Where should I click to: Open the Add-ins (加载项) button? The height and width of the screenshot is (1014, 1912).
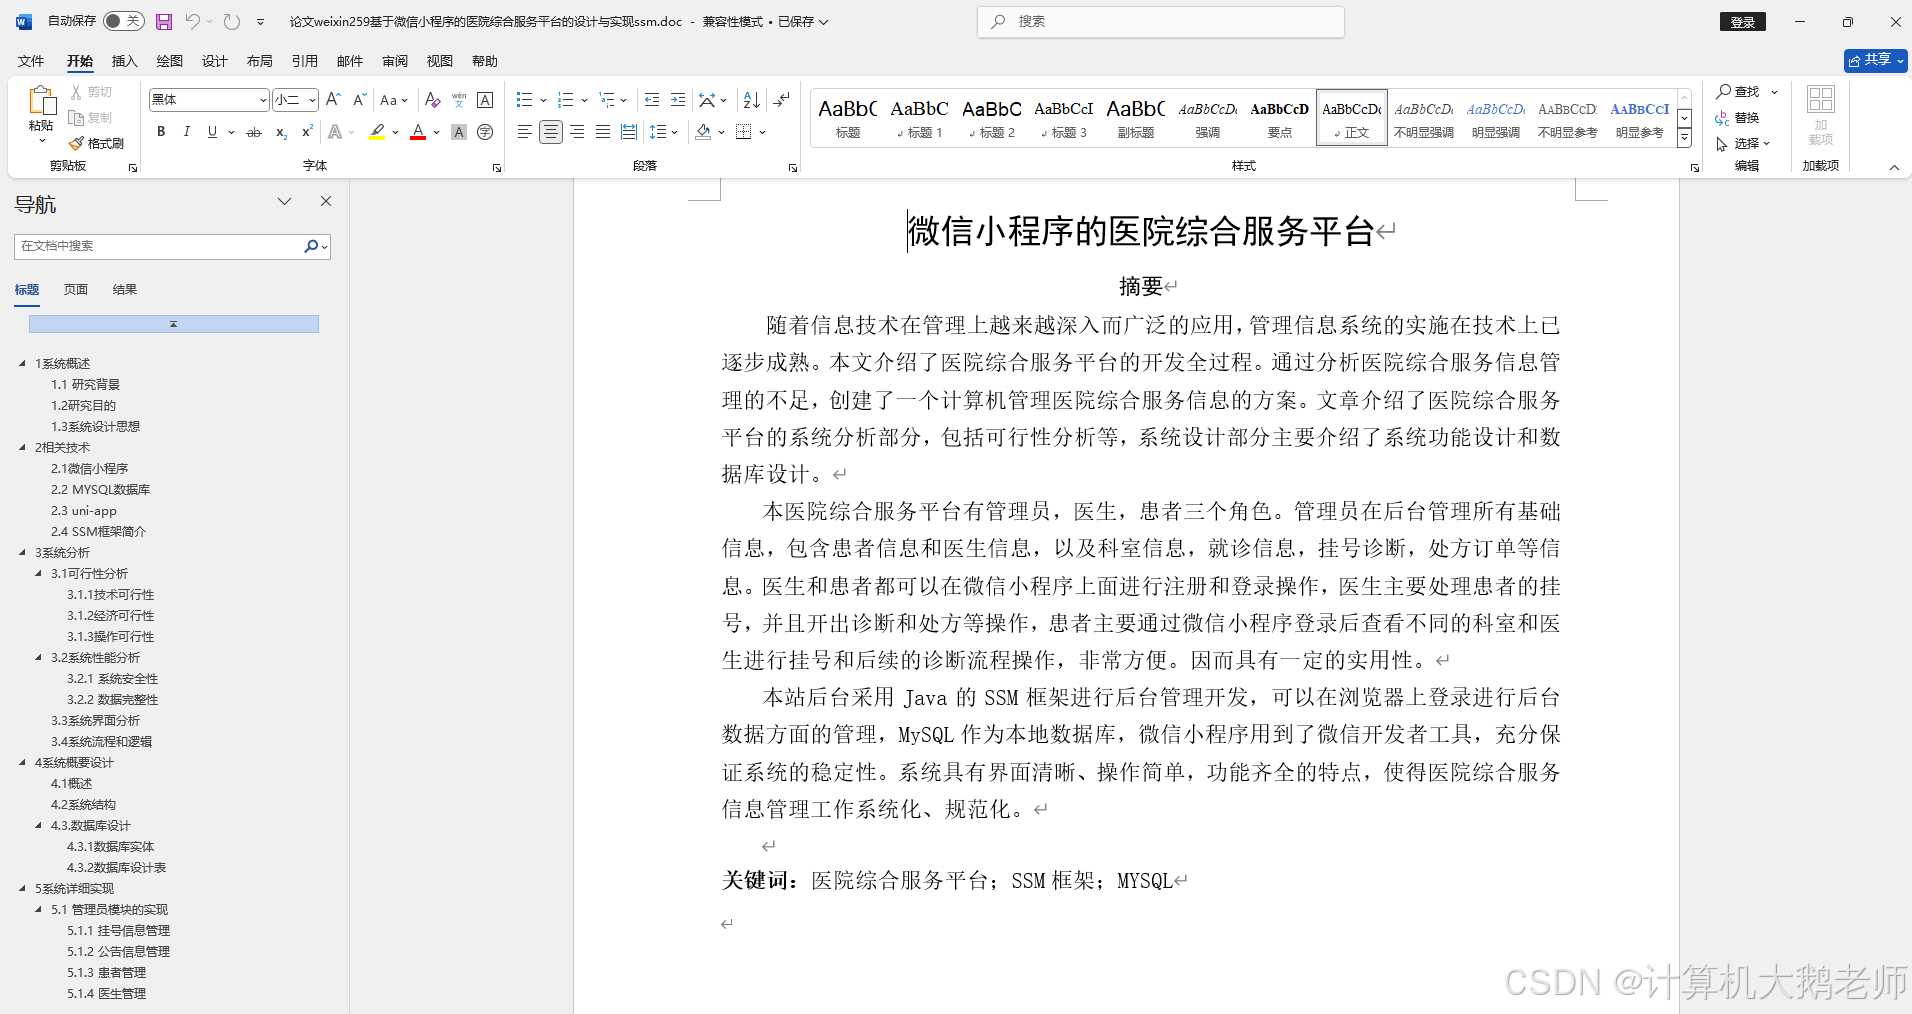pos(1821,115)
